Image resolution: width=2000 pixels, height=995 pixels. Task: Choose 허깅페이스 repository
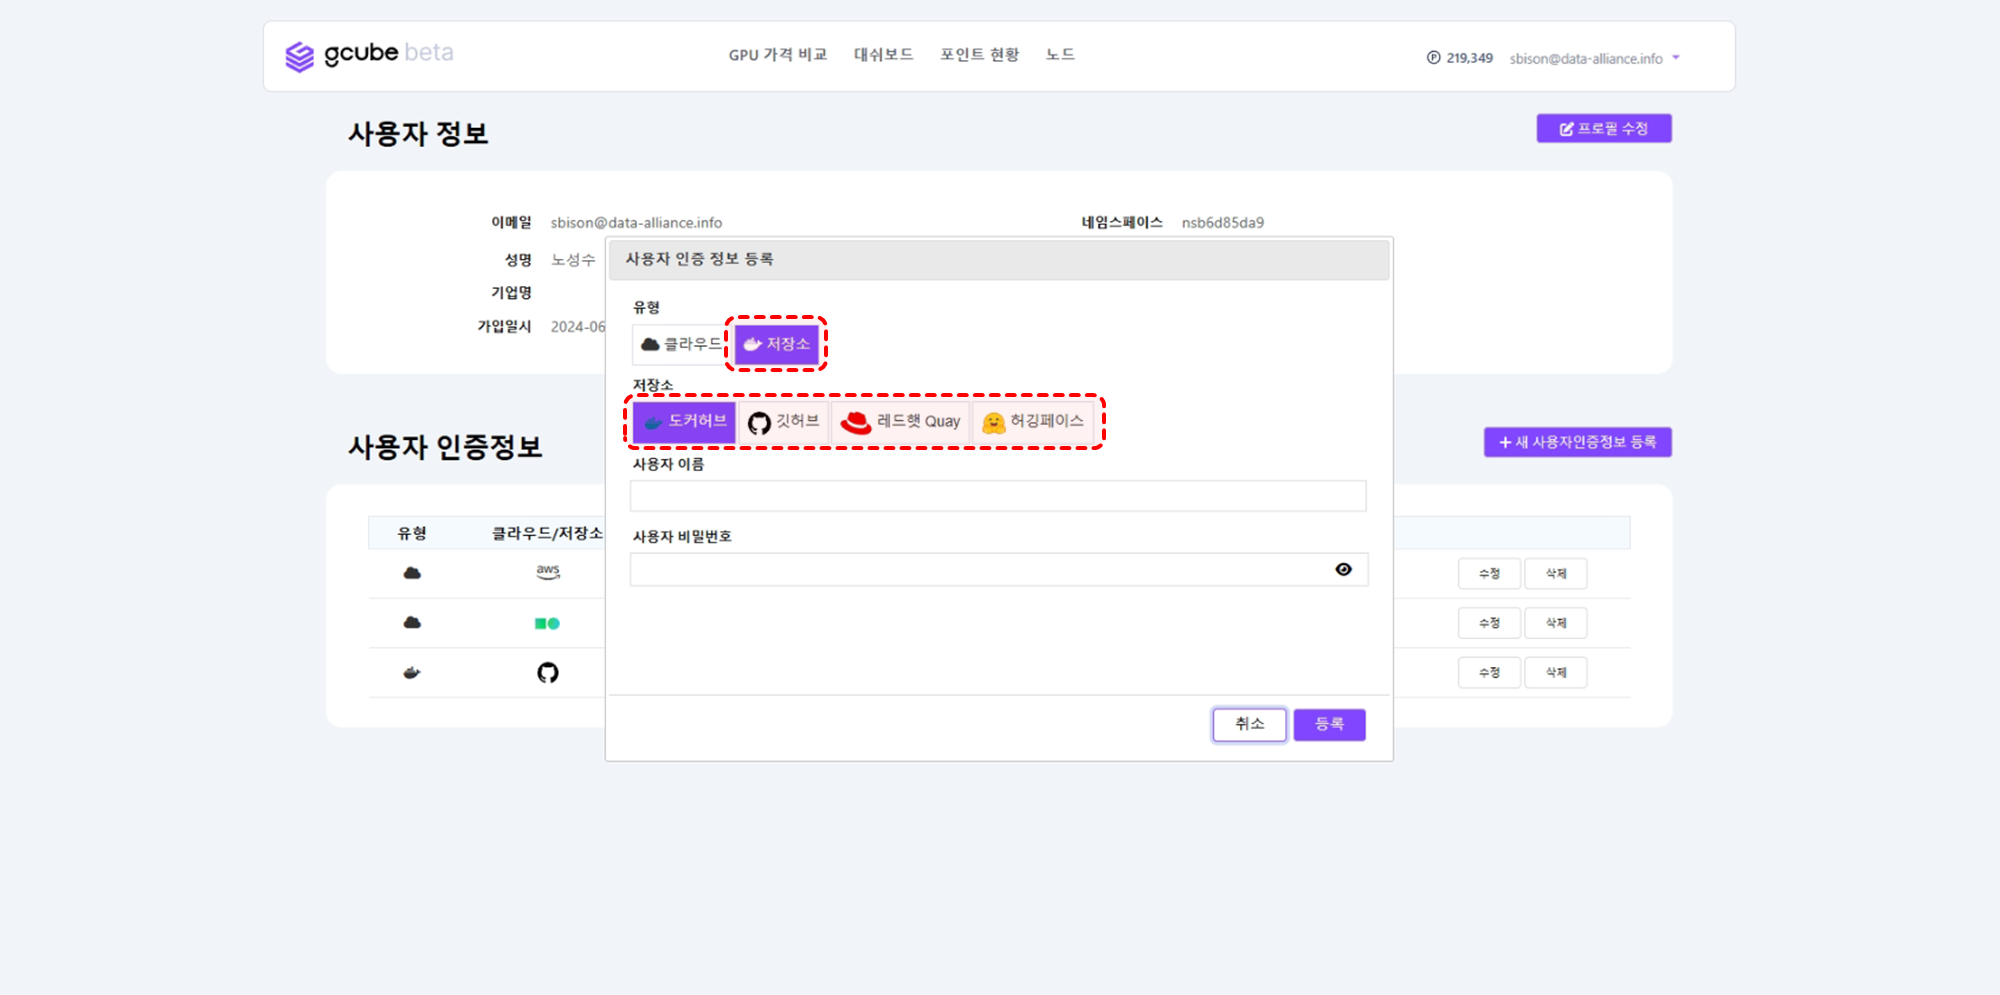tap(1034, 421)
